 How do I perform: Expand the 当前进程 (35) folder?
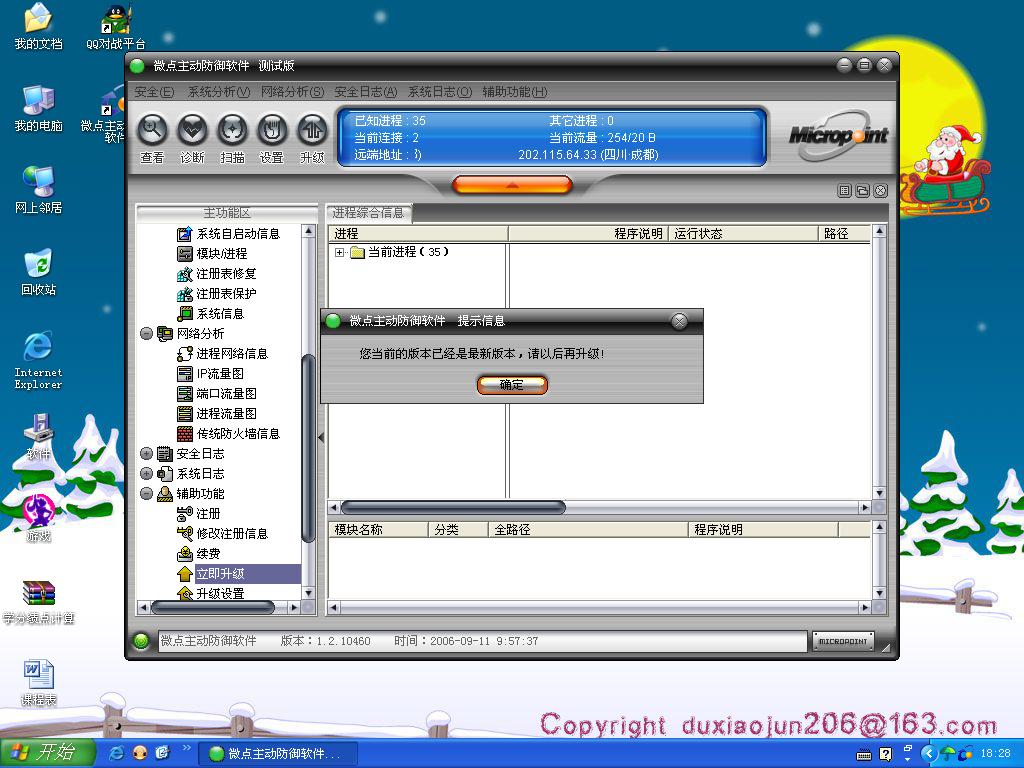(x=340, y=253)
